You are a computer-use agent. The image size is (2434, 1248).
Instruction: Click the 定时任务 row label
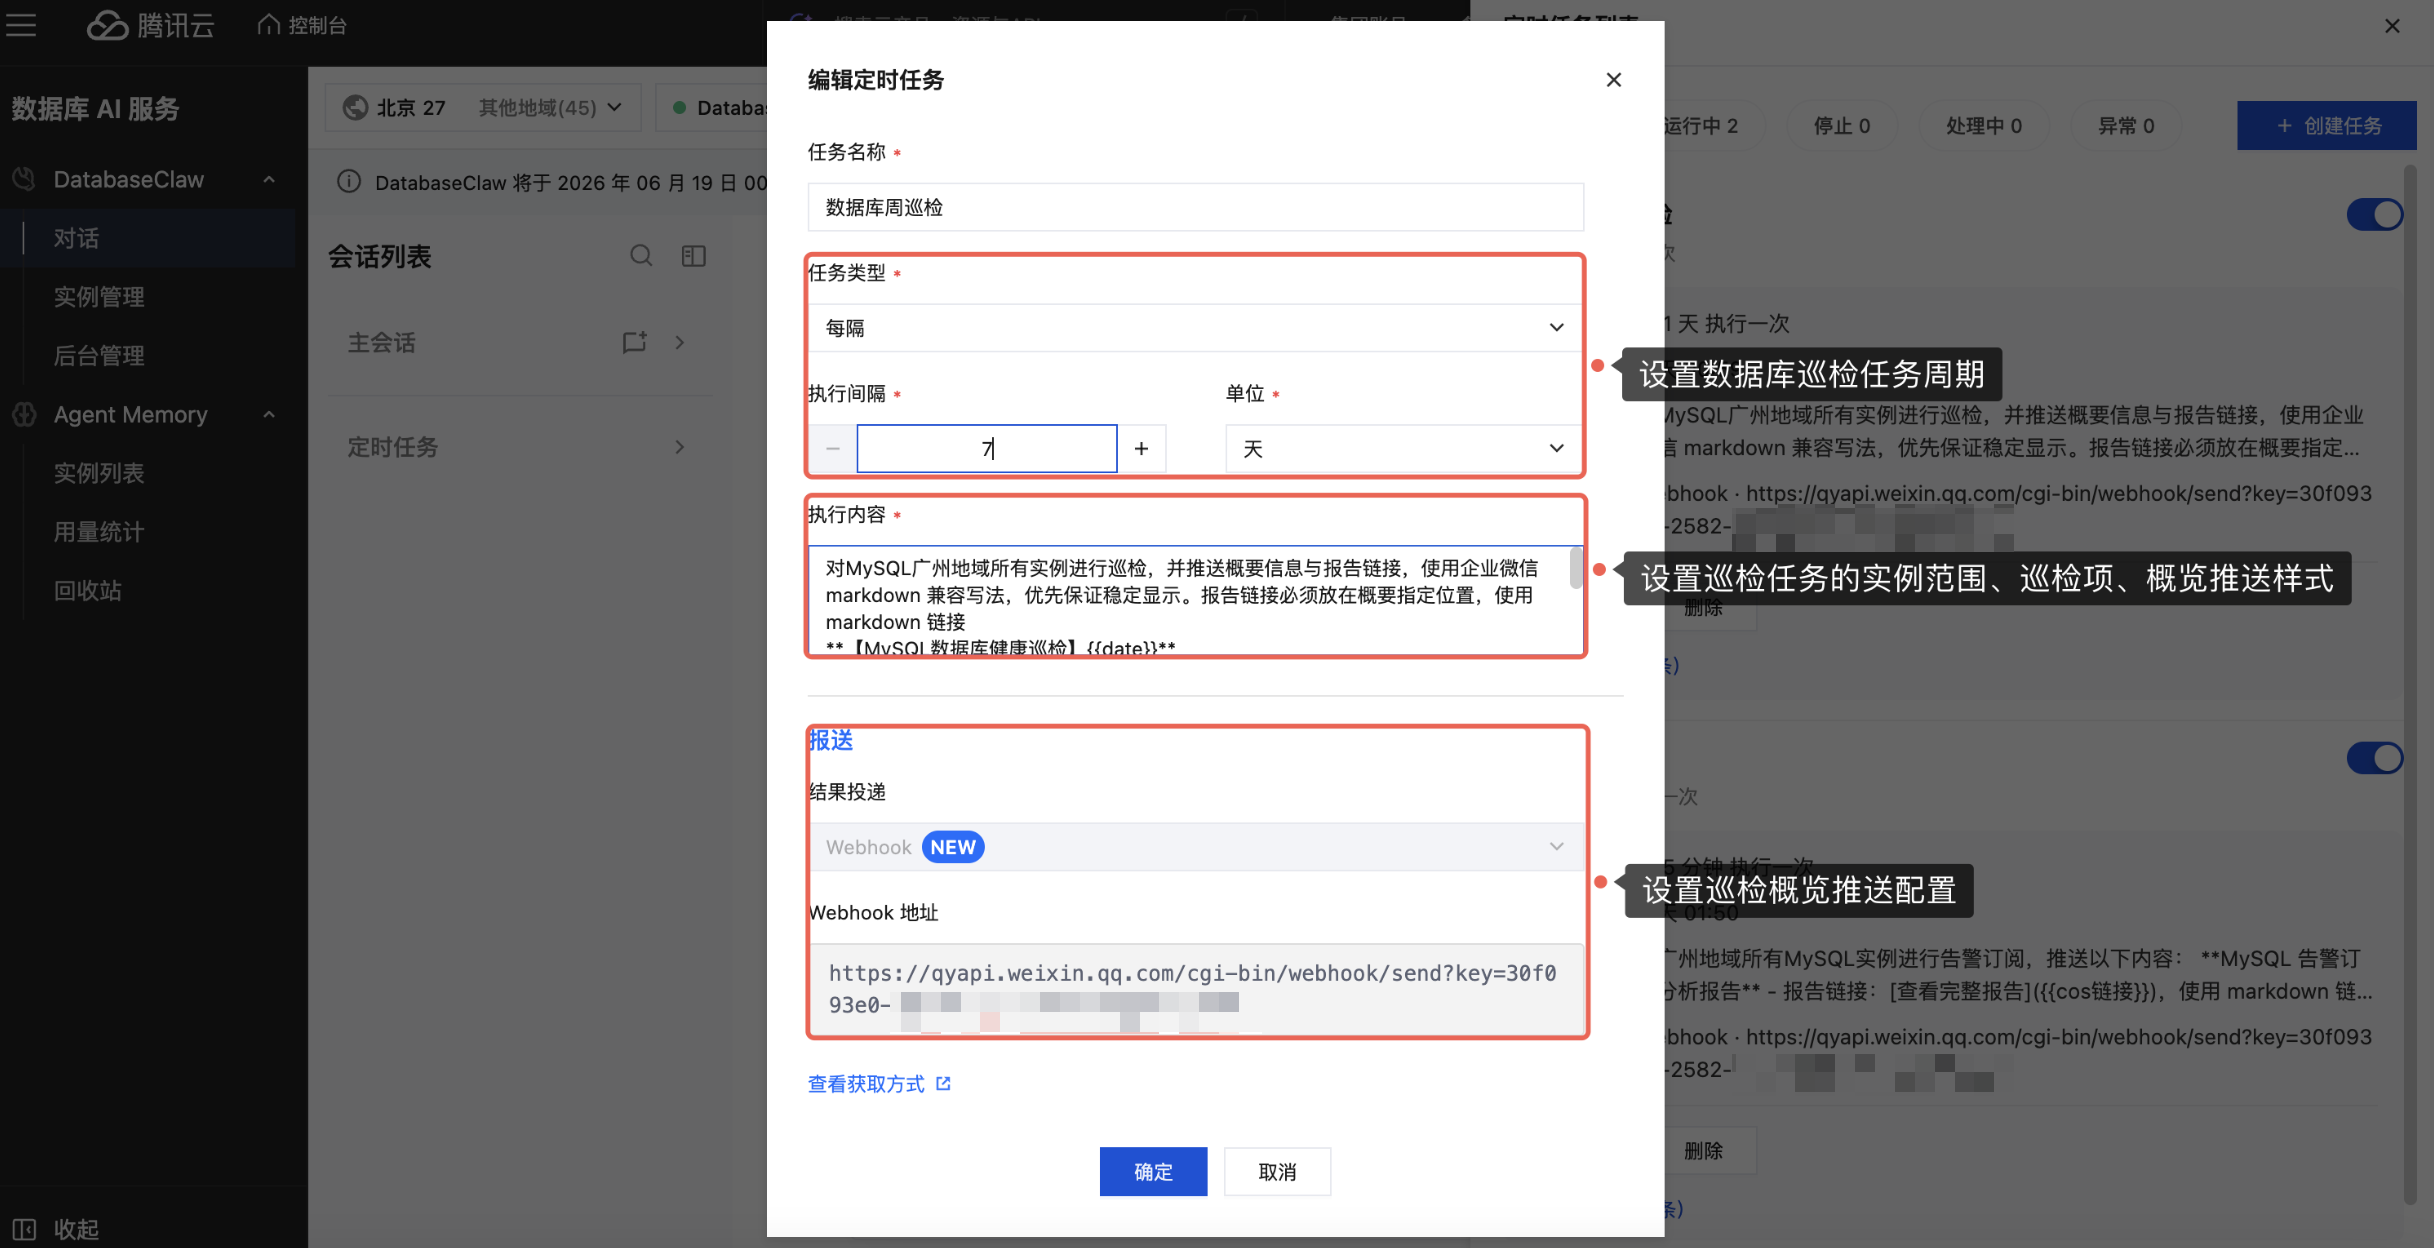(392, 447)
